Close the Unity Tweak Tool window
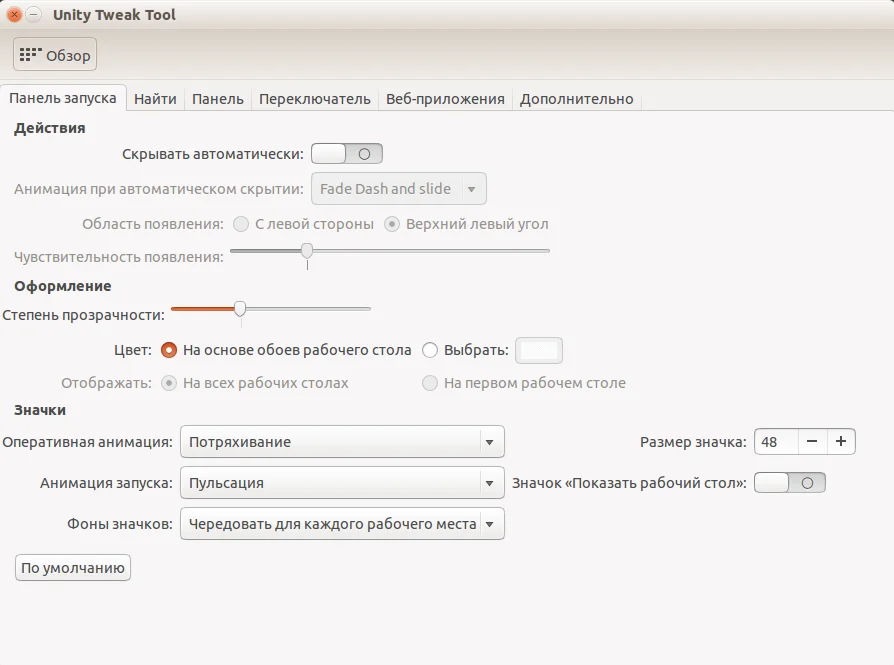Image resolution: width=894 pixels, height=665 pixels. coord(14,15)
